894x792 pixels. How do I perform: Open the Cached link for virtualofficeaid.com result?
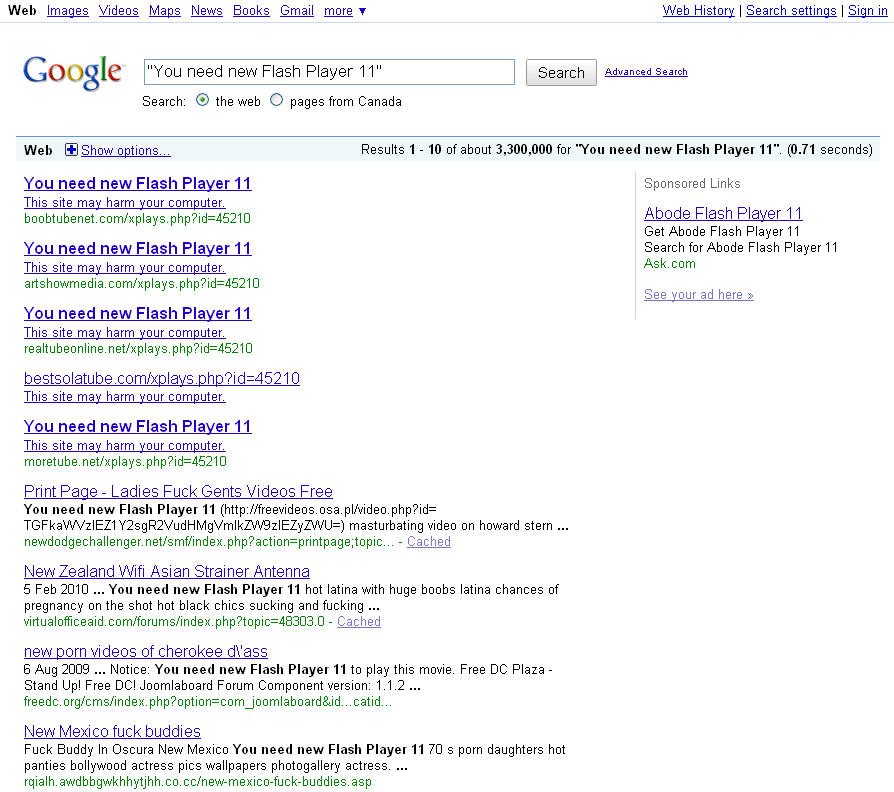pyautogui.click(x=359, y=622)
